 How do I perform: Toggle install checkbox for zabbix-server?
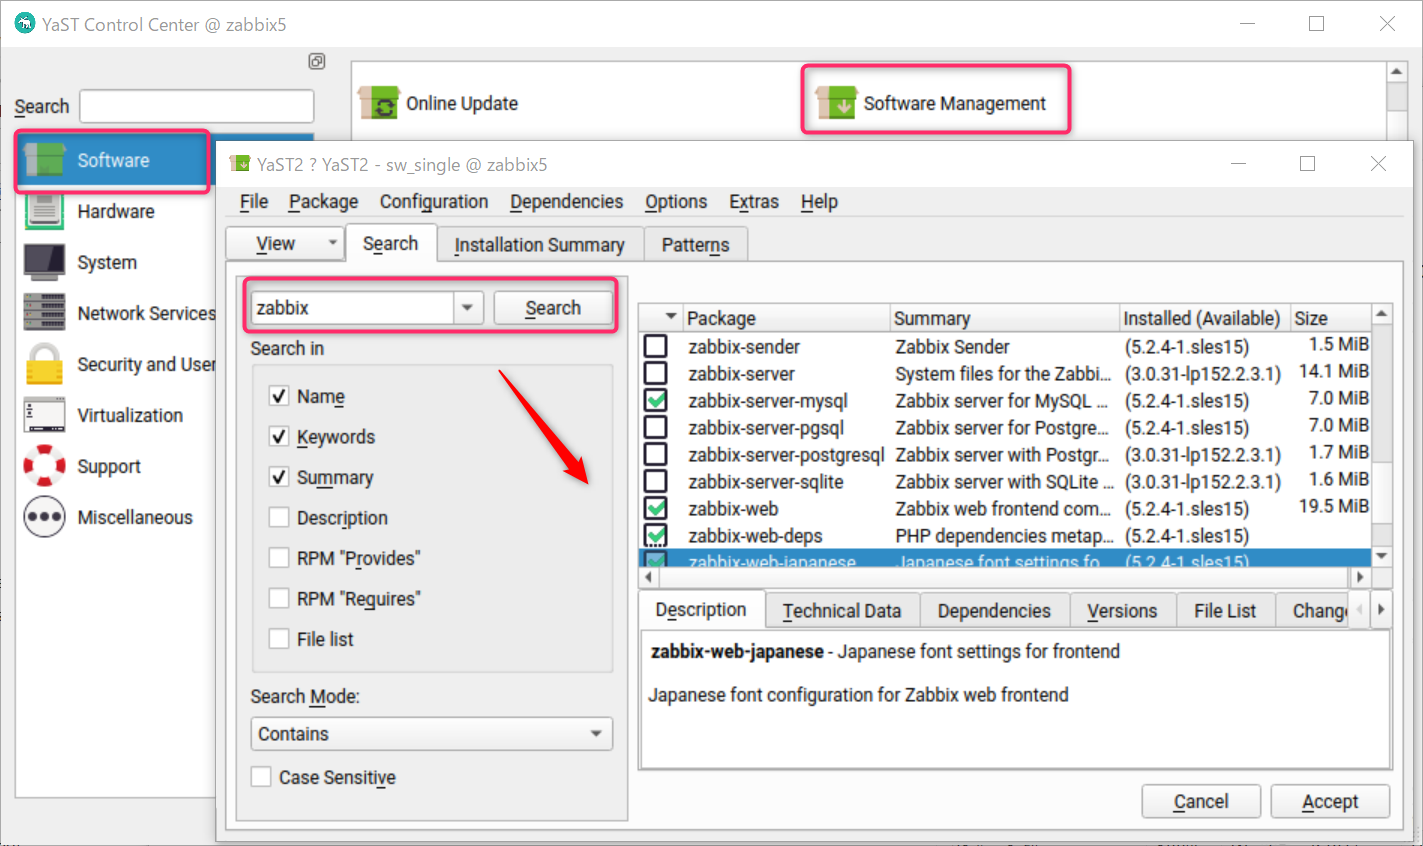tap(656, 373)
